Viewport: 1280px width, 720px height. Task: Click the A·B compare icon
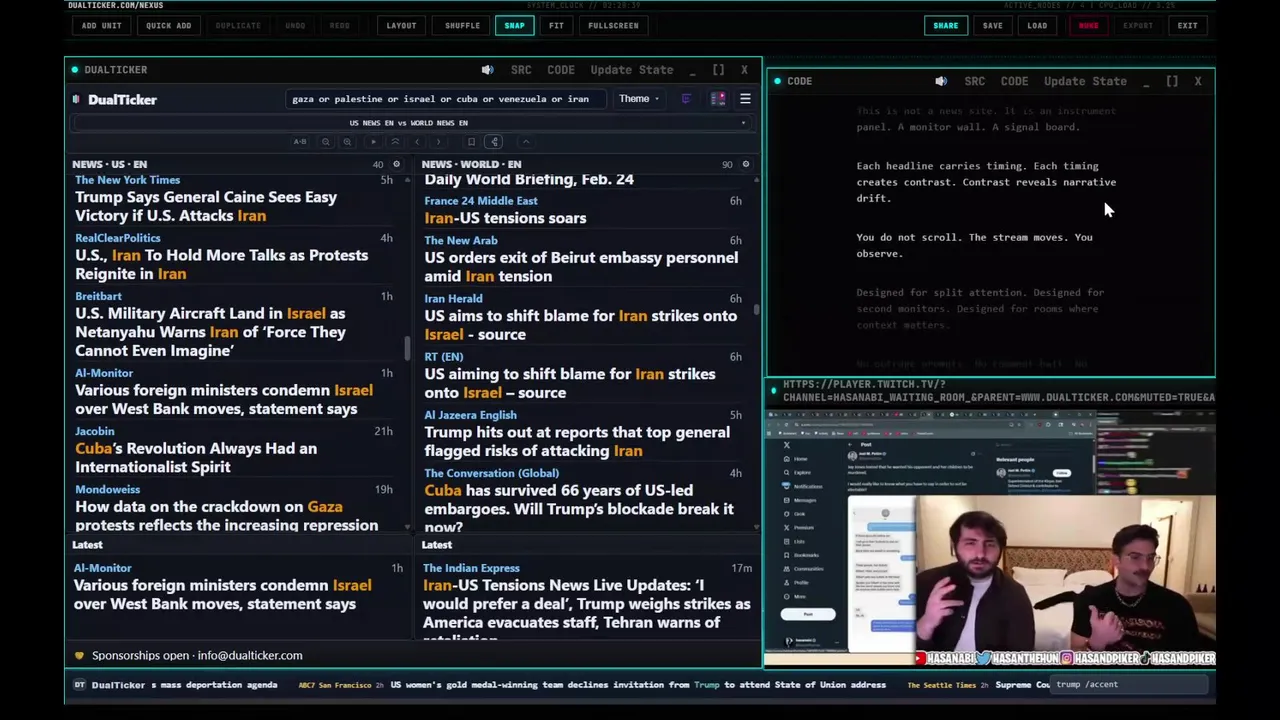coord(300,142)
